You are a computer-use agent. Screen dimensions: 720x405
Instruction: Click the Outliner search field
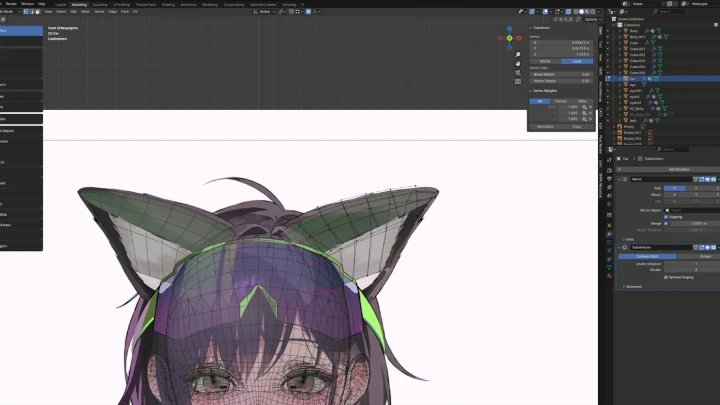point(669,11)
